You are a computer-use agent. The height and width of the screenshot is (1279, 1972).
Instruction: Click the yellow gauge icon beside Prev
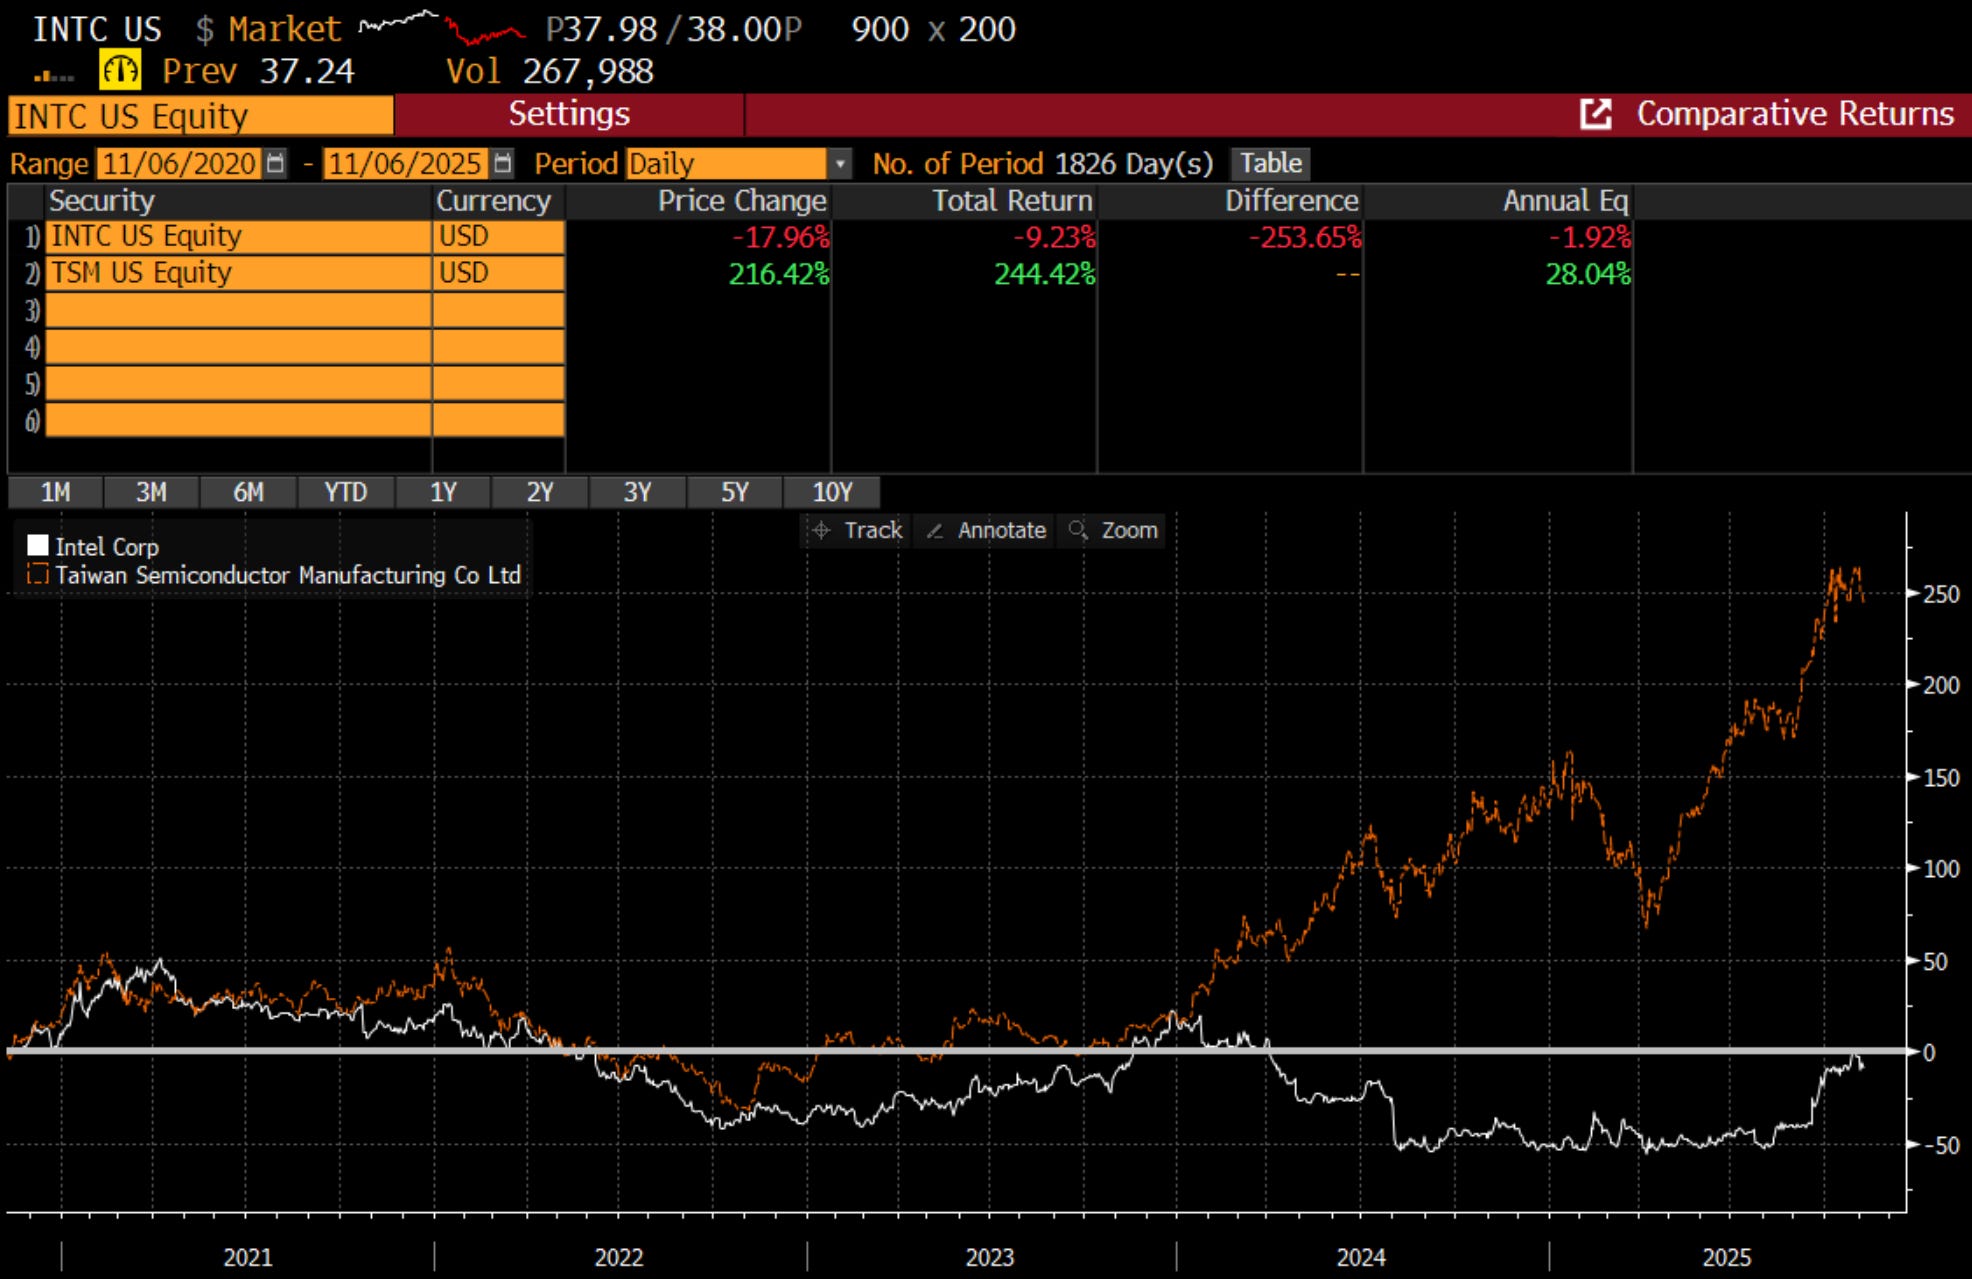pyautogui.click(x=120, y=71)
